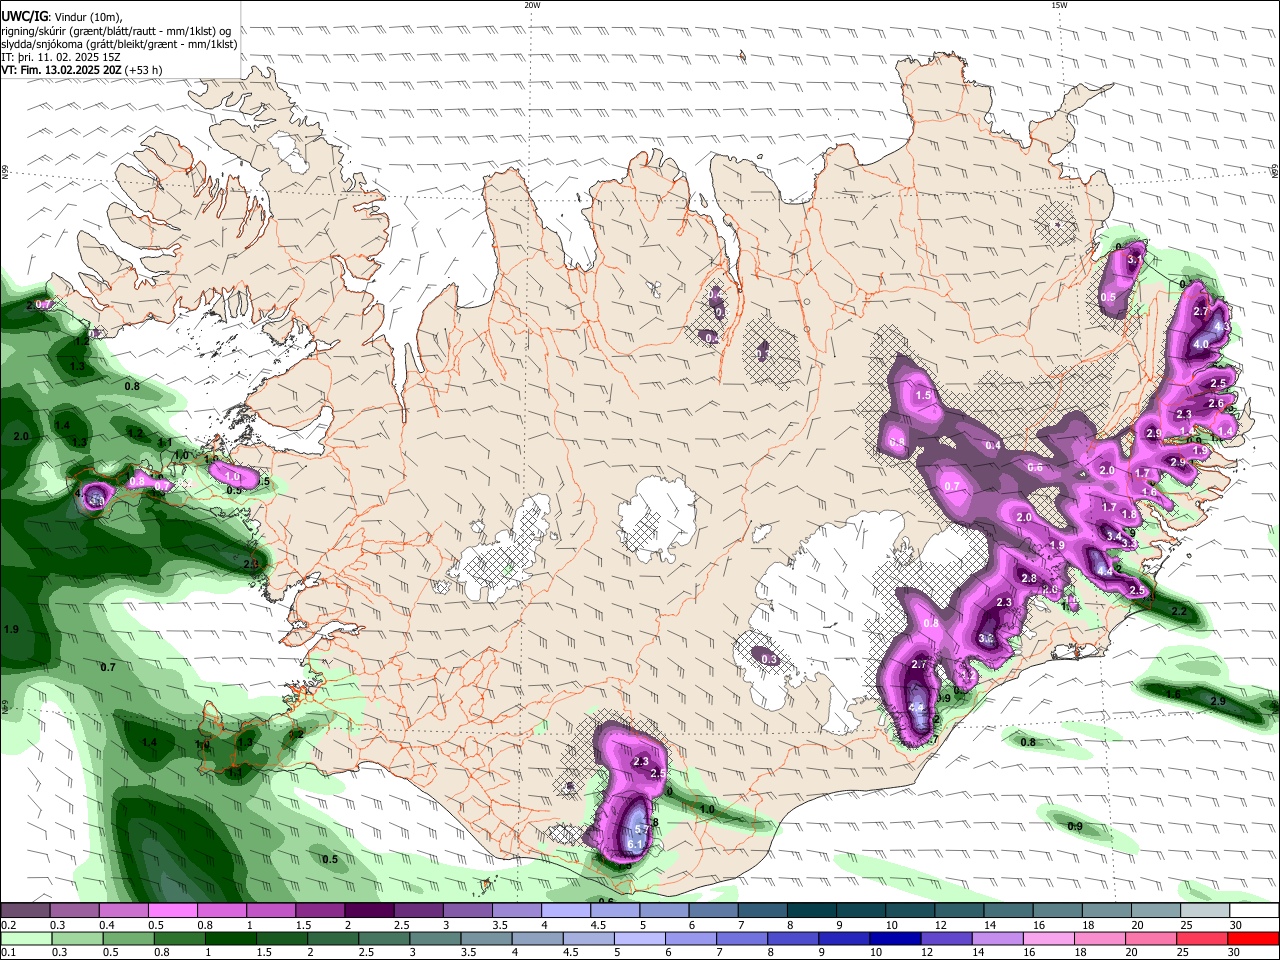
Task: Click the 'UWC/IG: Vindur (10m)' title line
Action: click(x=62, y=17)
